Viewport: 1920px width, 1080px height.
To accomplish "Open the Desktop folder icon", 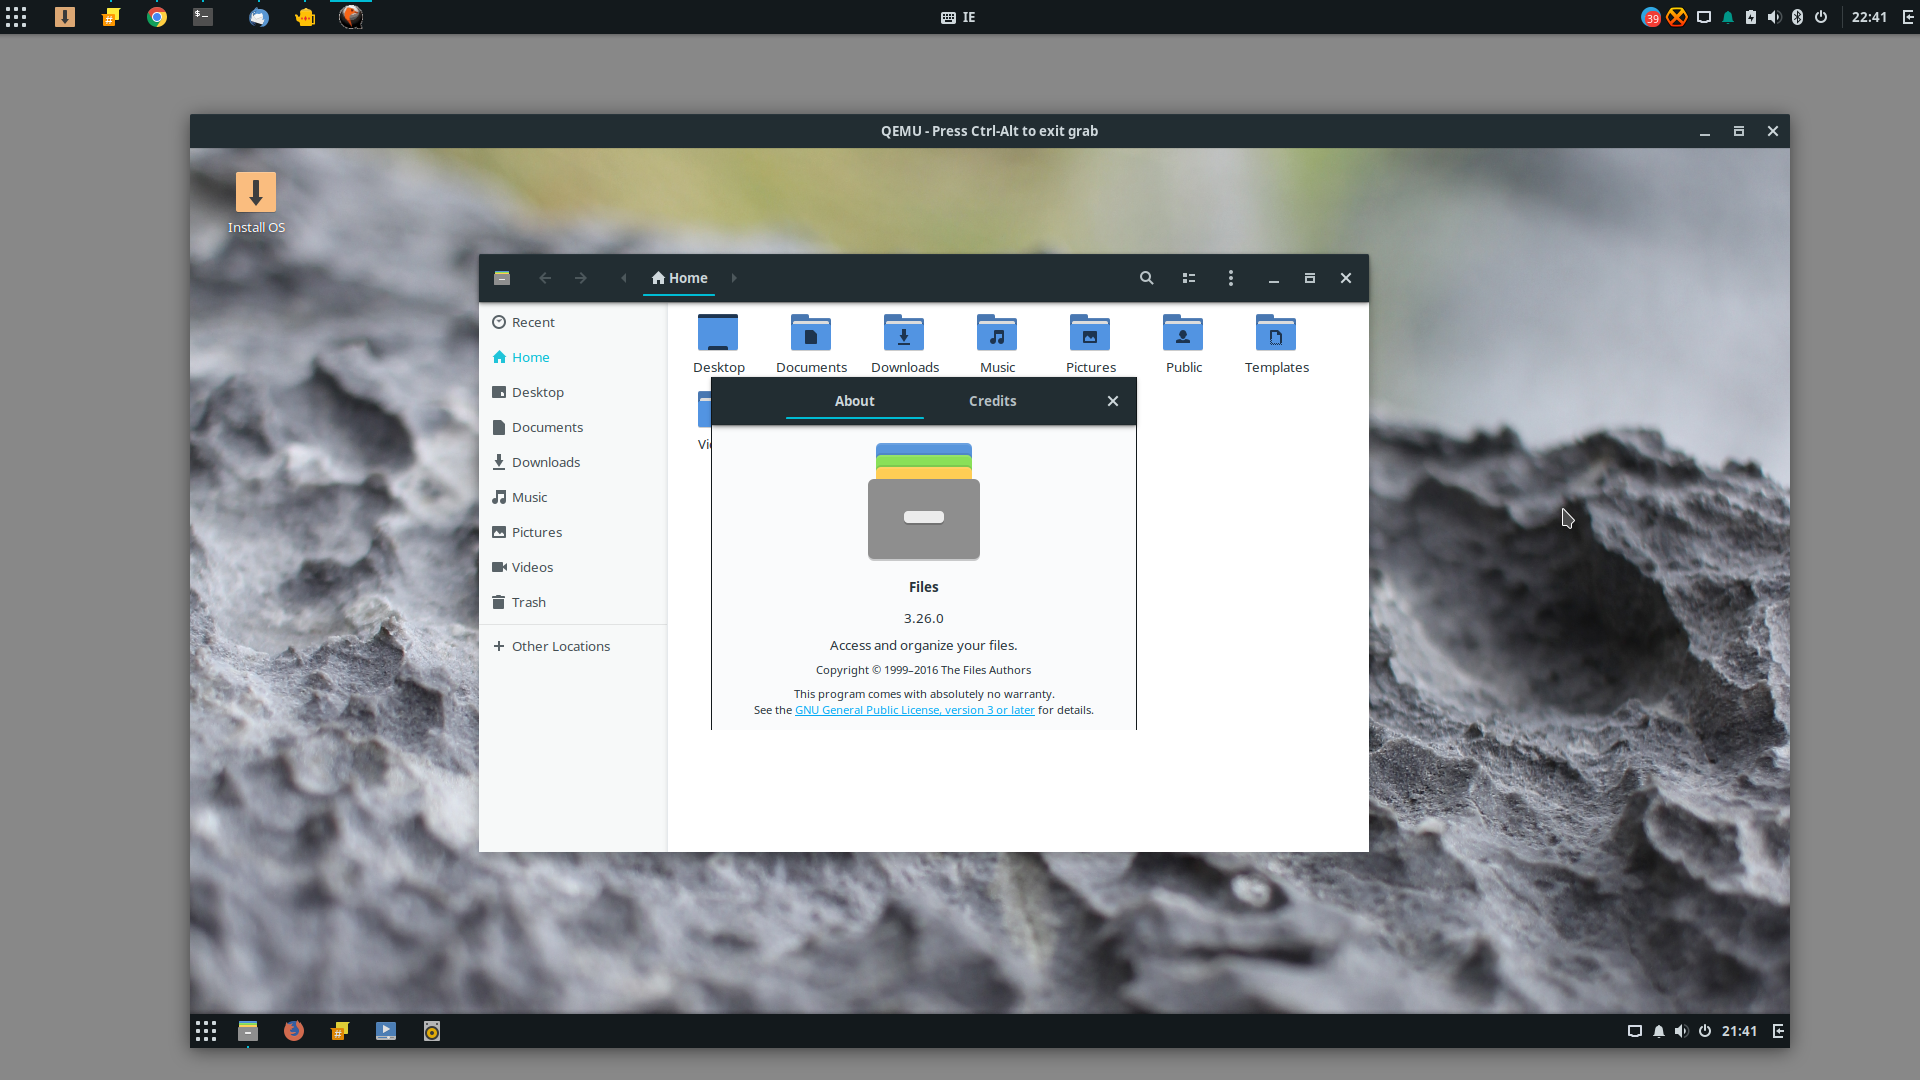I will point(718,334).
